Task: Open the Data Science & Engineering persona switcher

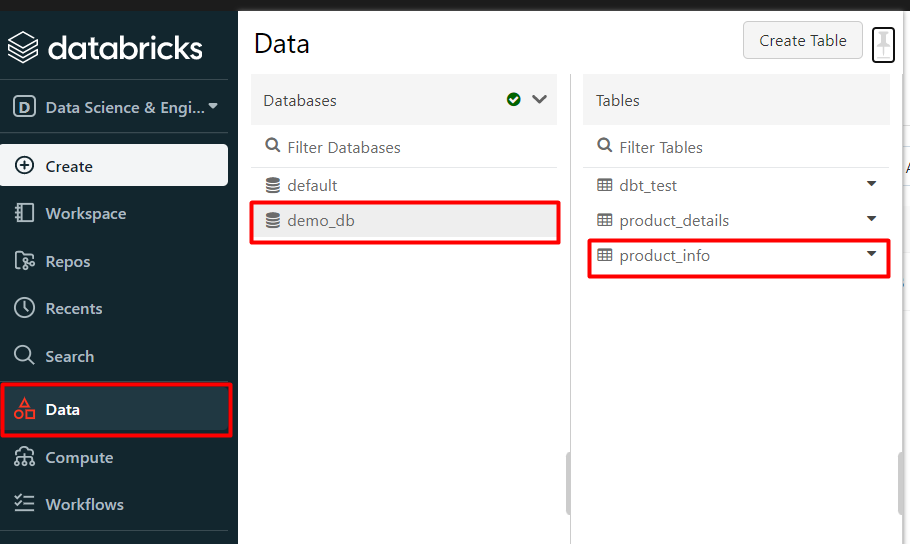Action: coord(115,107)
